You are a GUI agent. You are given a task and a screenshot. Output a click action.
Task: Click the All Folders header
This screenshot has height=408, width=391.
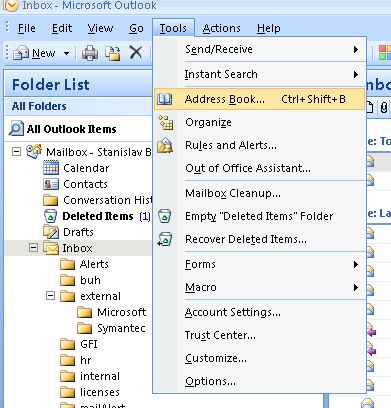tap(79, 106)
